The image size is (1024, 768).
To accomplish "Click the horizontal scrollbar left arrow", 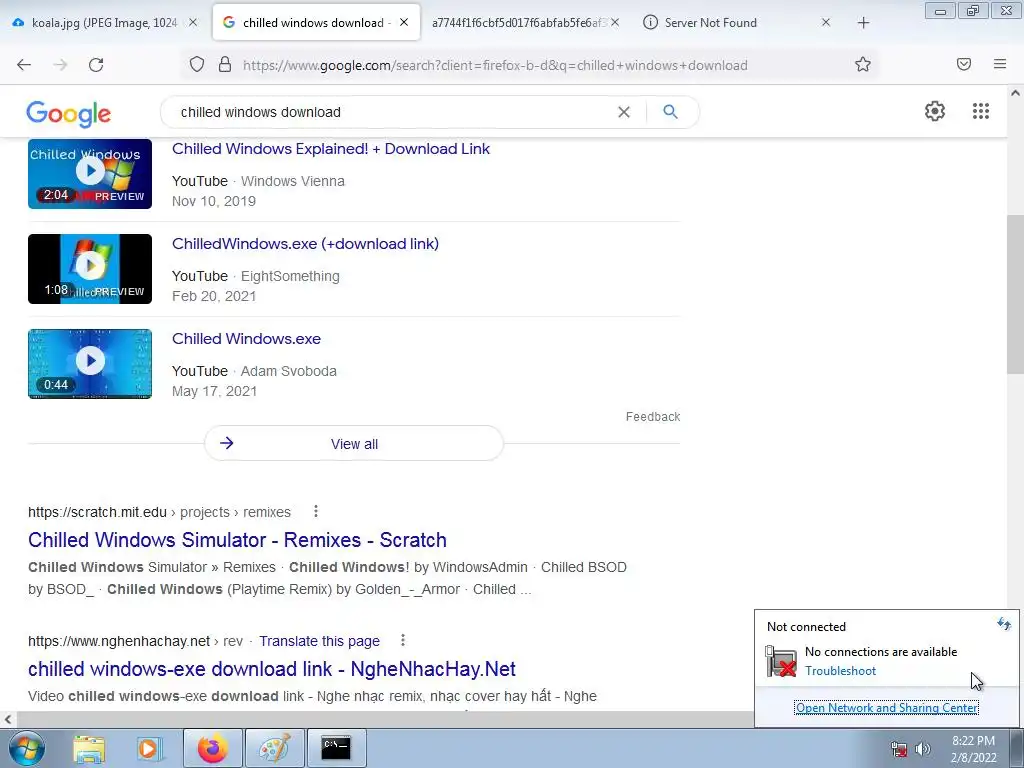I will pos(8,720).
